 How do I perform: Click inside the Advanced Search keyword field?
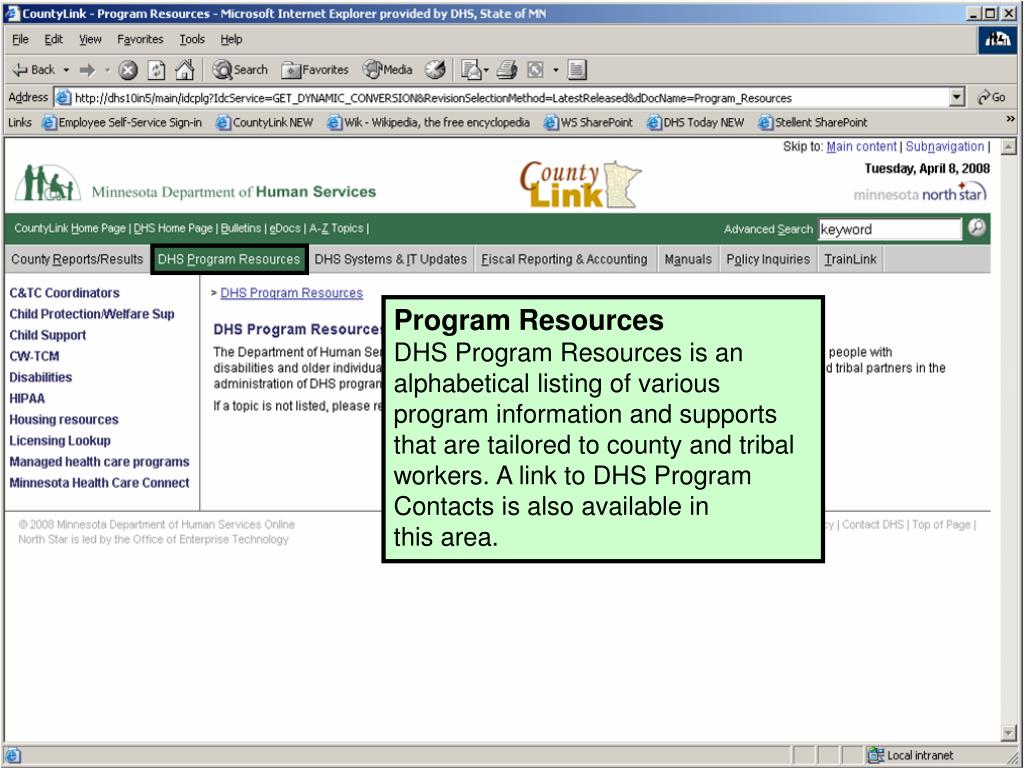(x=890, y=229)
